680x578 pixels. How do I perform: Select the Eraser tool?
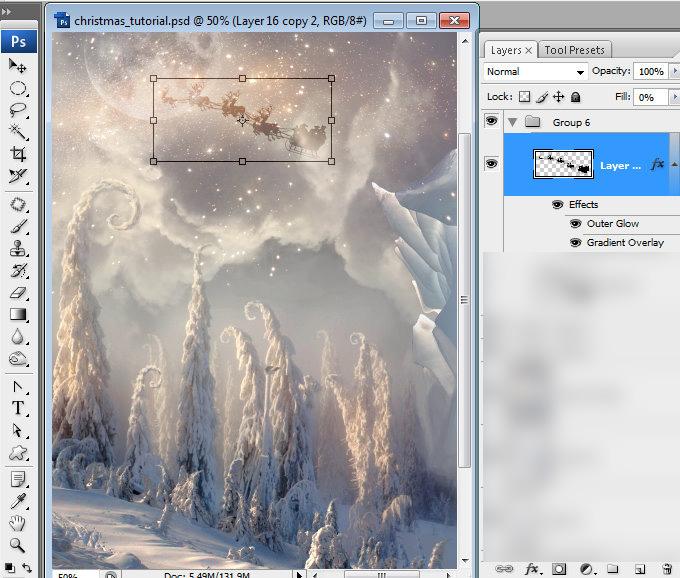click(17, 293)
